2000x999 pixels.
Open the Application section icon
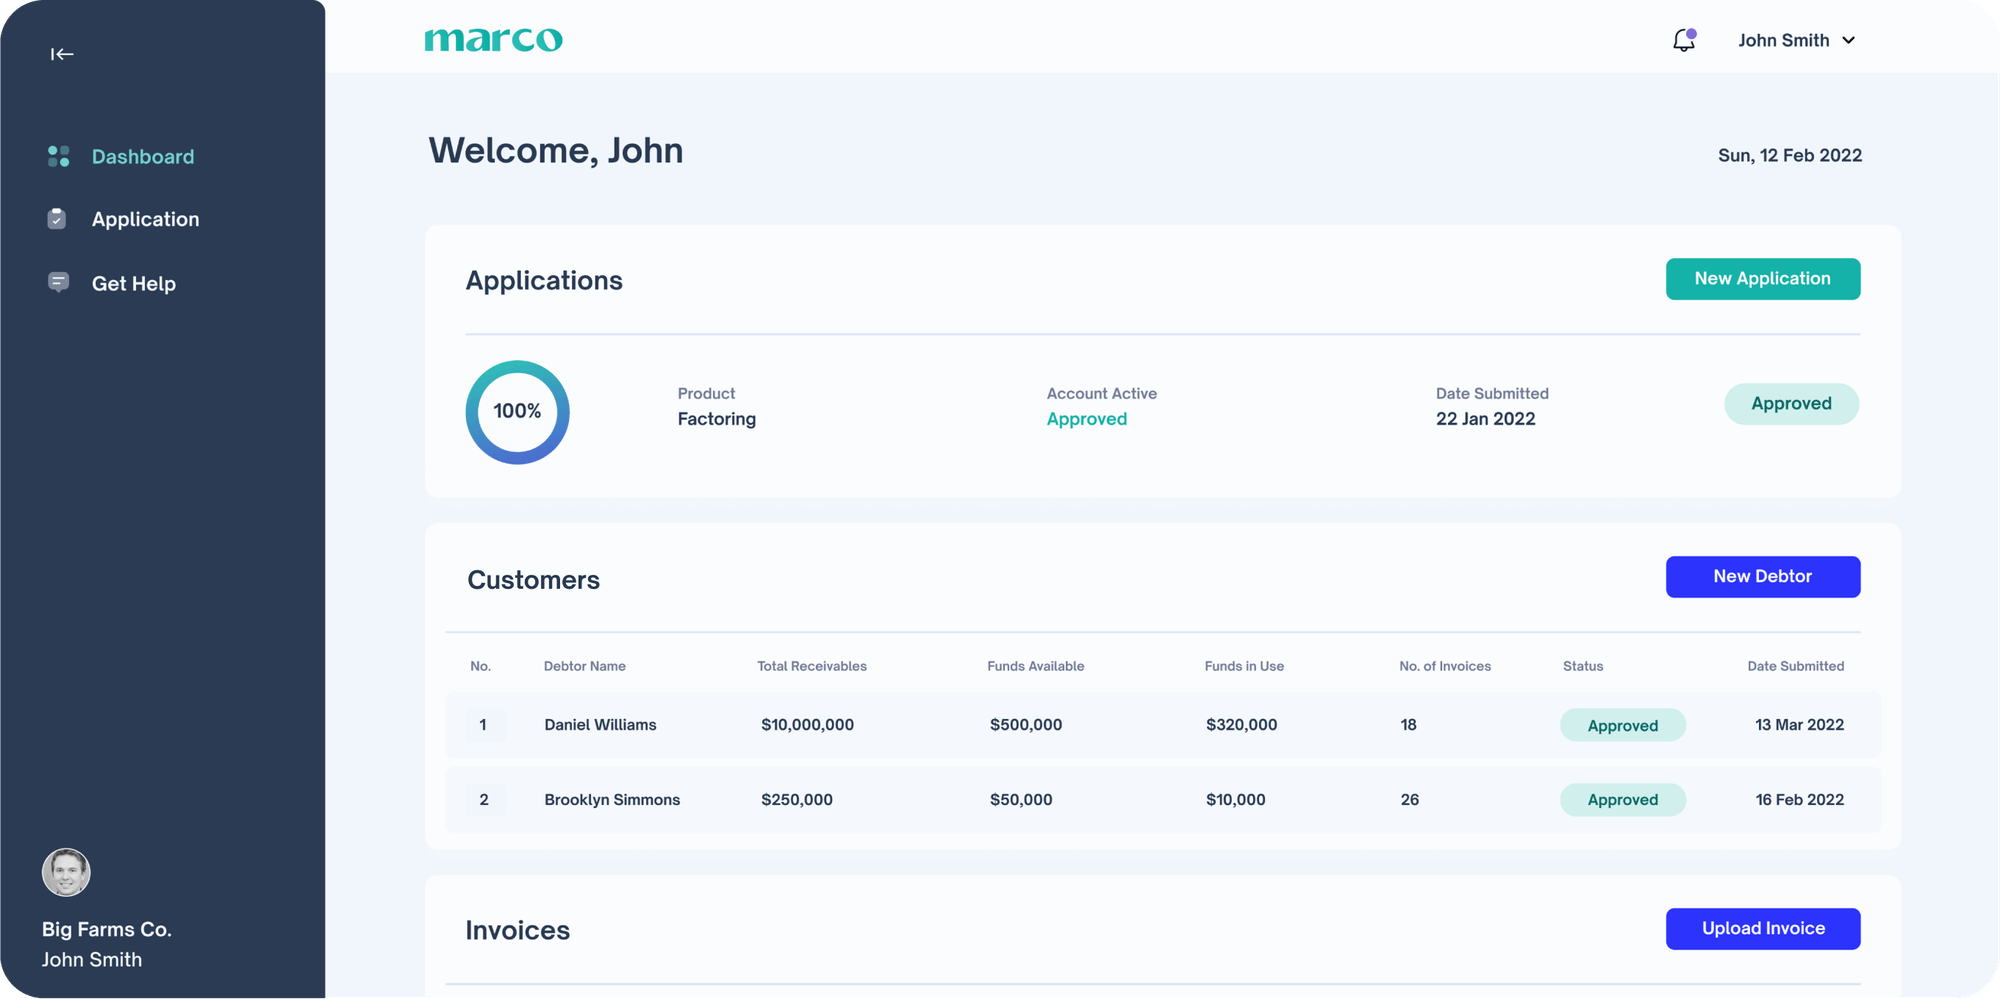[57, 219]
